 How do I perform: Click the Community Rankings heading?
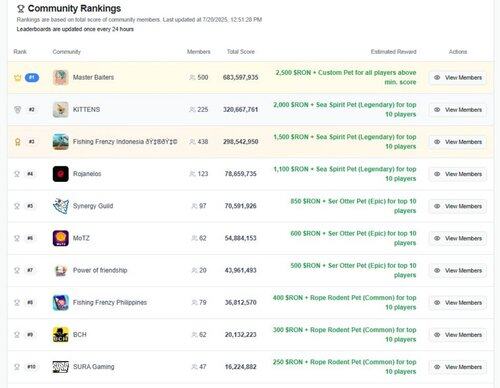point(74,9)
